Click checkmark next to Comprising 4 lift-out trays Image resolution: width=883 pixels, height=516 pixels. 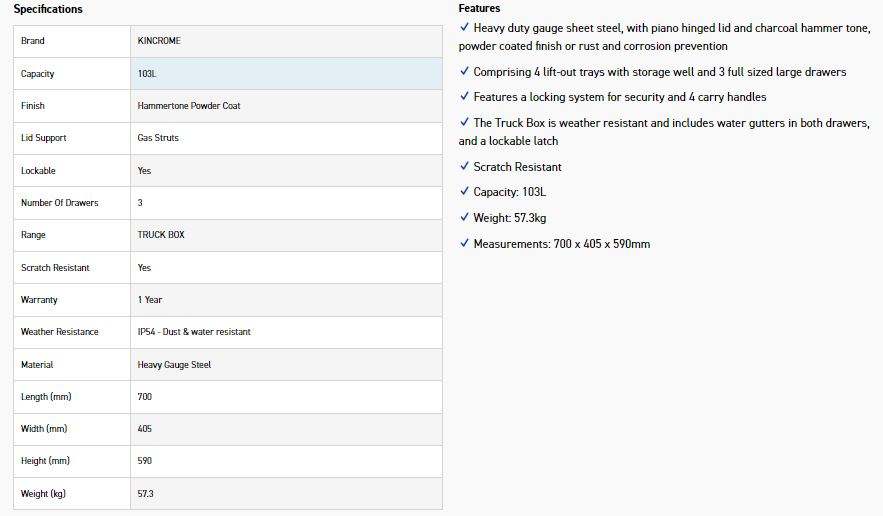coord(464,71)
